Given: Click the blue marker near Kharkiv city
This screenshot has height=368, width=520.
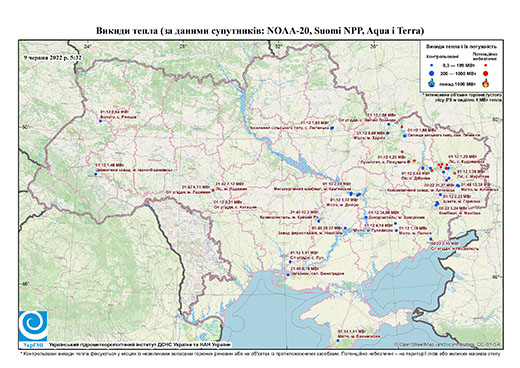Looking at the screenshot, I should click(388, 133).
